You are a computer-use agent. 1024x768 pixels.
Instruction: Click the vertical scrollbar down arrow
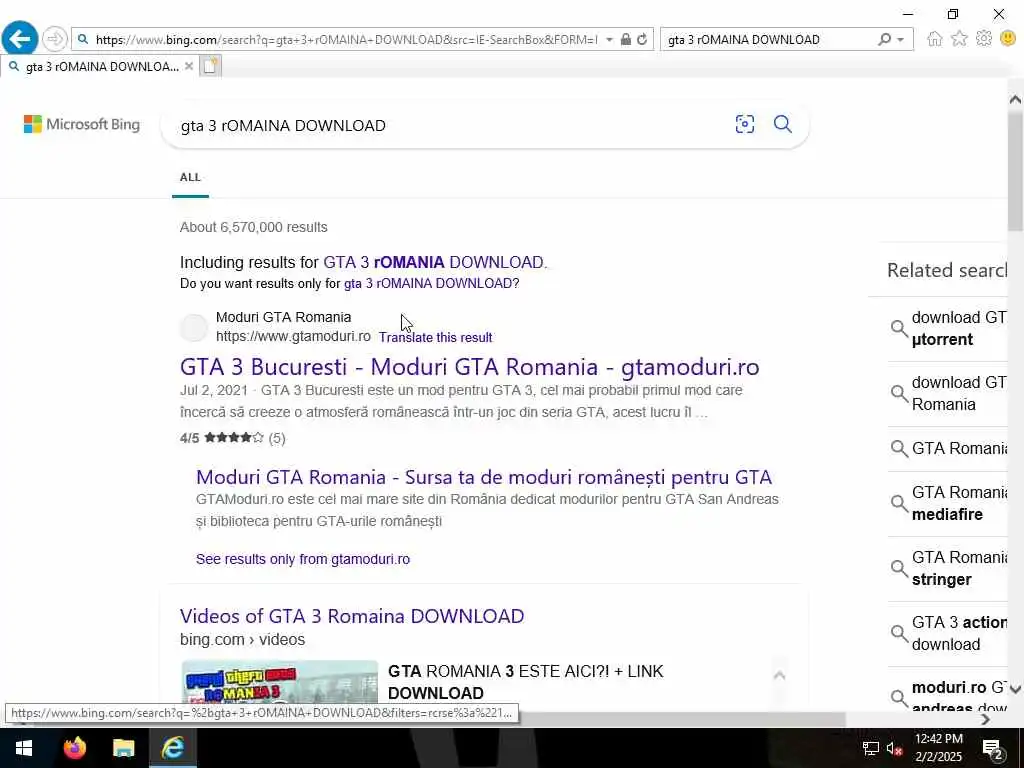(1015, 690)
